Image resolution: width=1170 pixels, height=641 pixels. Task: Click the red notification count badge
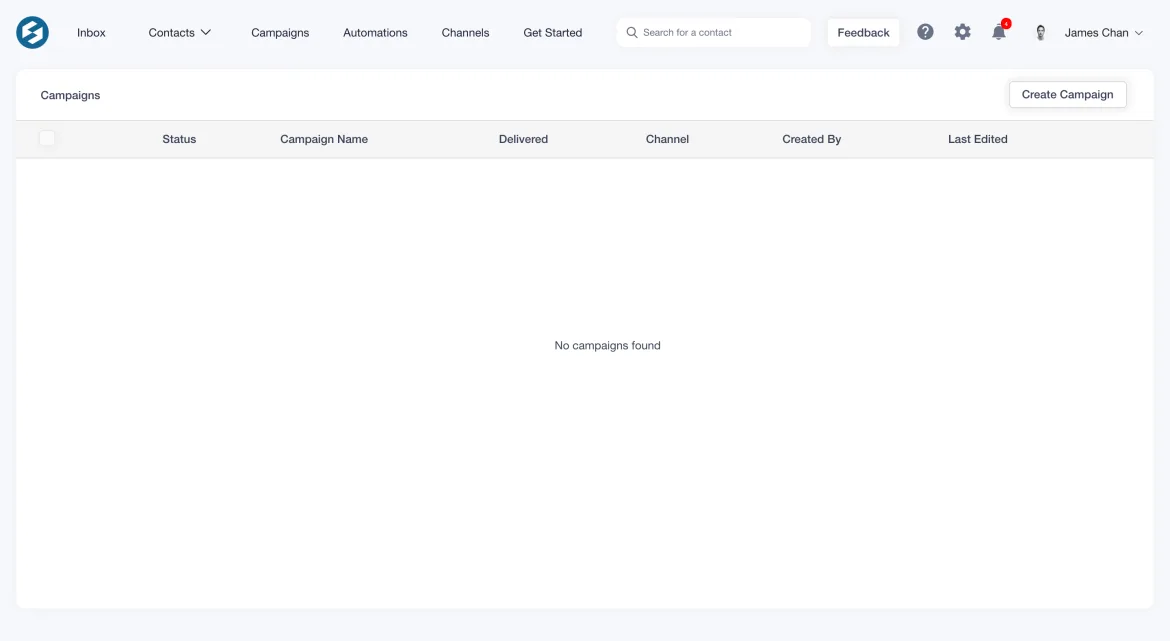click(1006, 22)
